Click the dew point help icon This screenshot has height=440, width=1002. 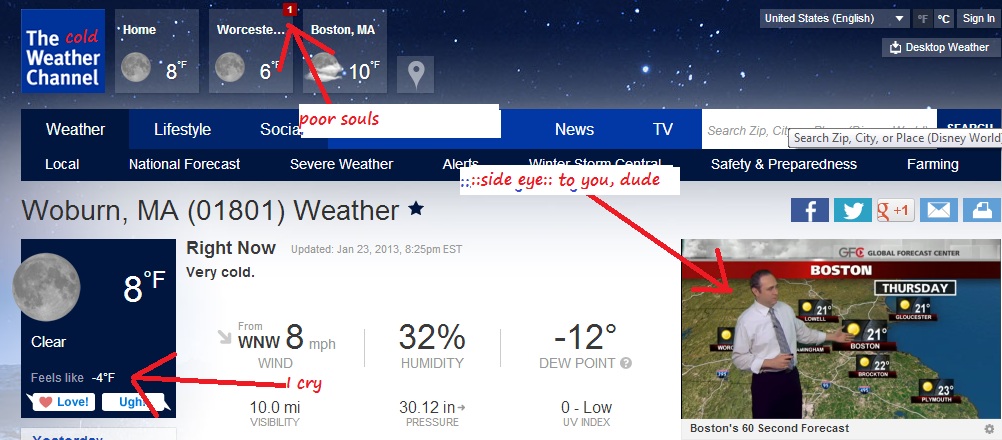626,364
